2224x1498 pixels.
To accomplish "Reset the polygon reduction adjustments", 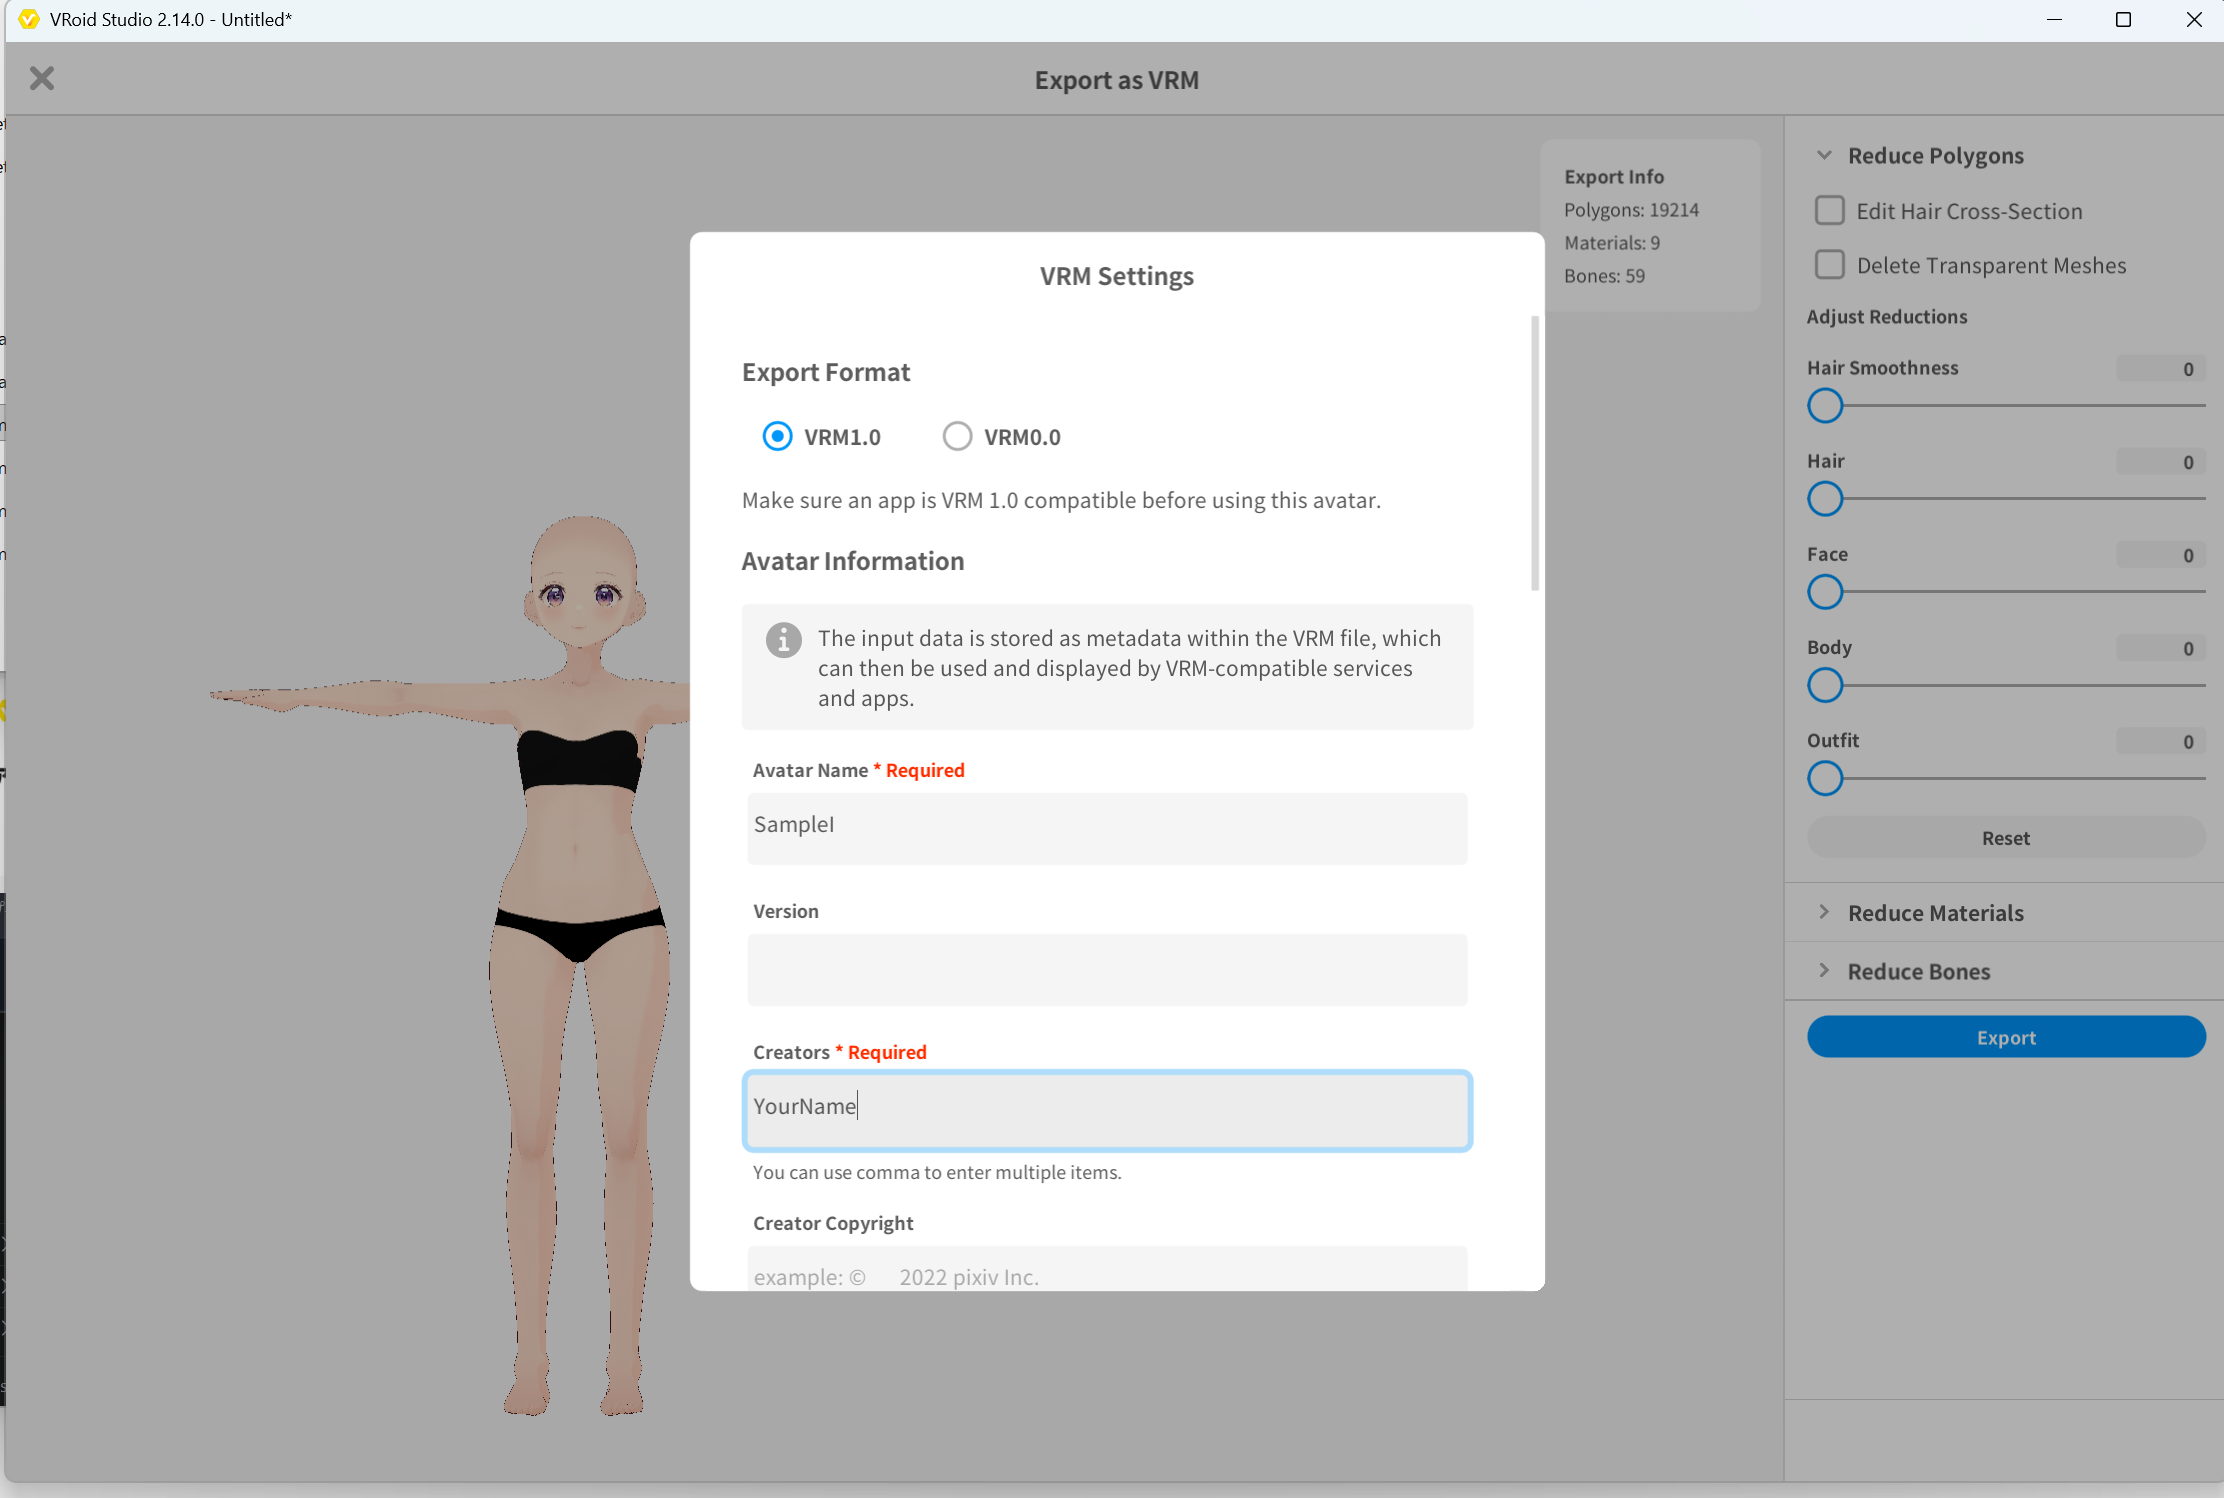I will 2006,838.
